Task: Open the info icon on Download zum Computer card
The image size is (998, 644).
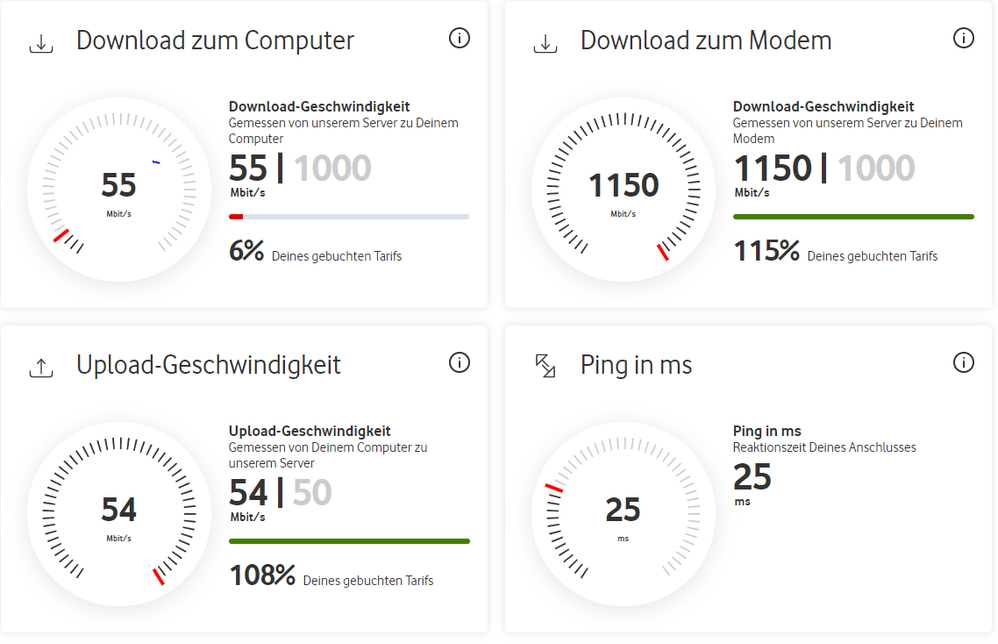Action: click(459, 38)
